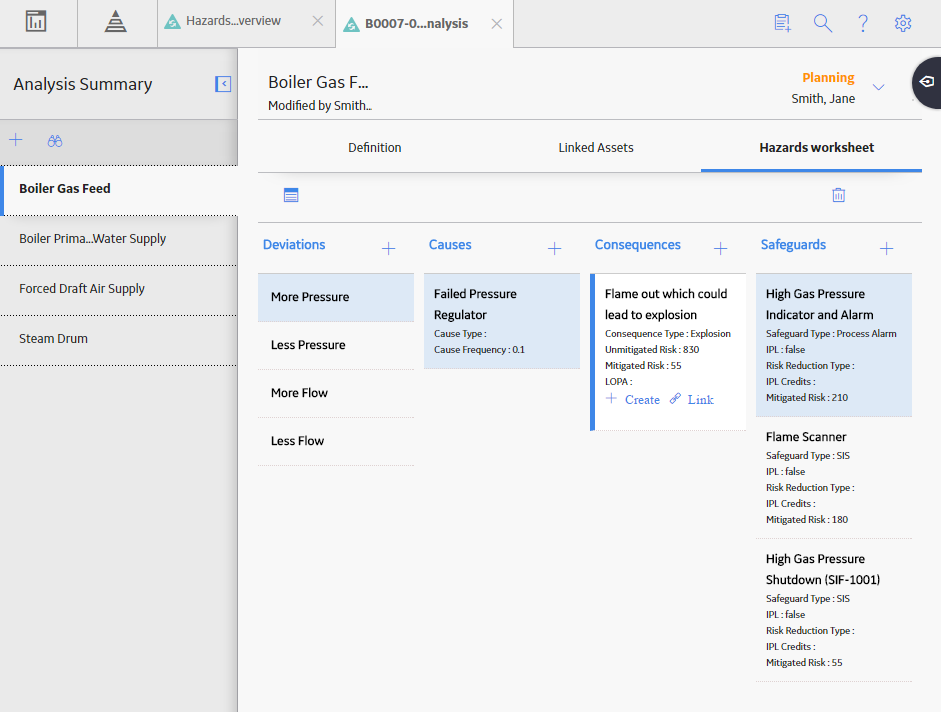Click Mitigated Risk : 180 value
This screenshot has width=941, height=712.
(807, 519)
